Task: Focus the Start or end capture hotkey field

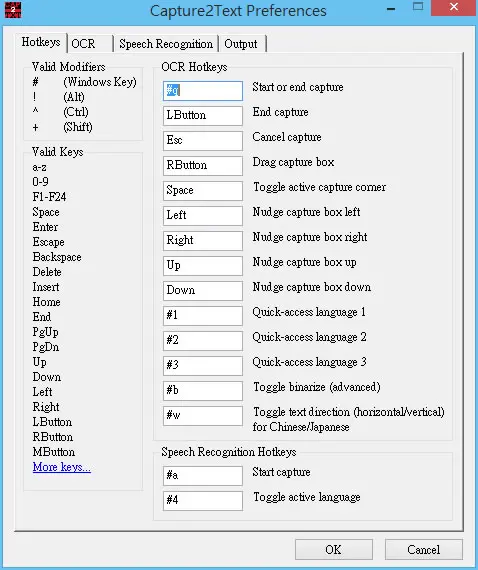Action: 203,91
